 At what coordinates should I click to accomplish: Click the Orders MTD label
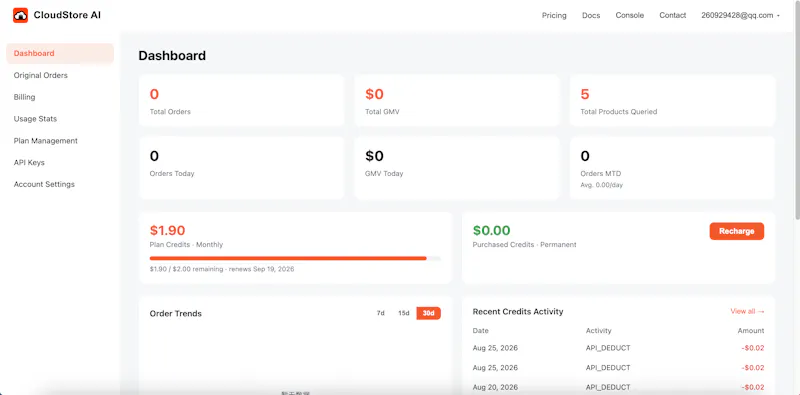[601, 174]
